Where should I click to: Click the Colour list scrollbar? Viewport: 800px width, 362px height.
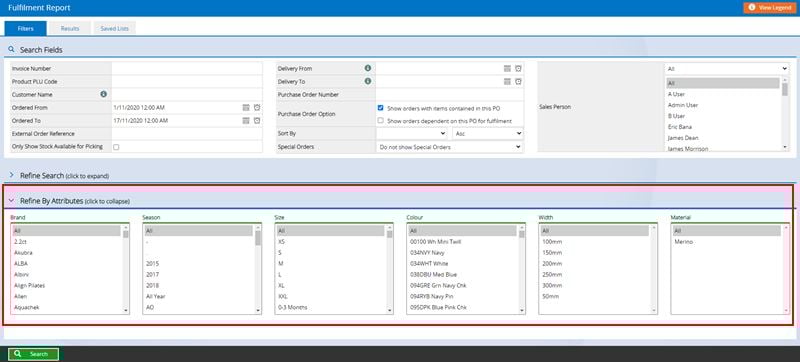pyautogui.click(x=522, y=269)
